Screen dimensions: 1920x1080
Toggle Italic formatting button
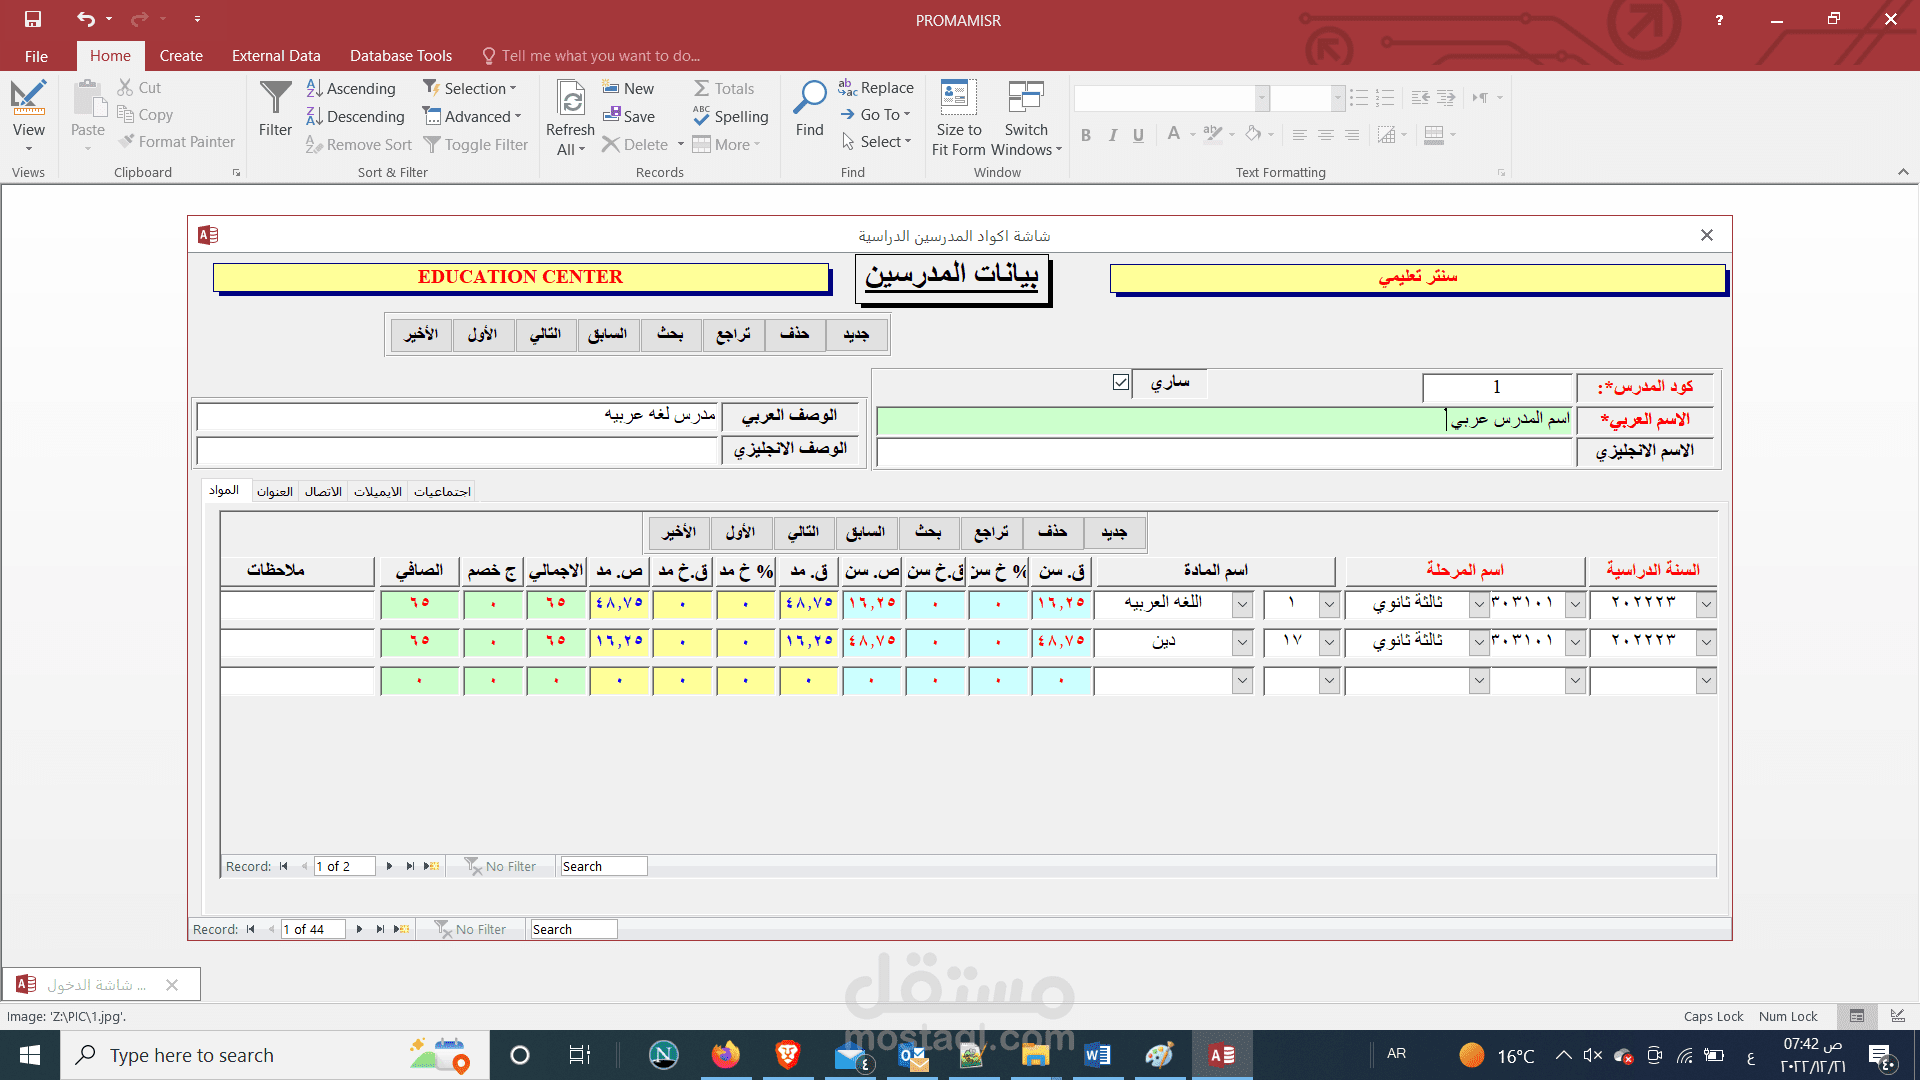[x=1112, y=135]
